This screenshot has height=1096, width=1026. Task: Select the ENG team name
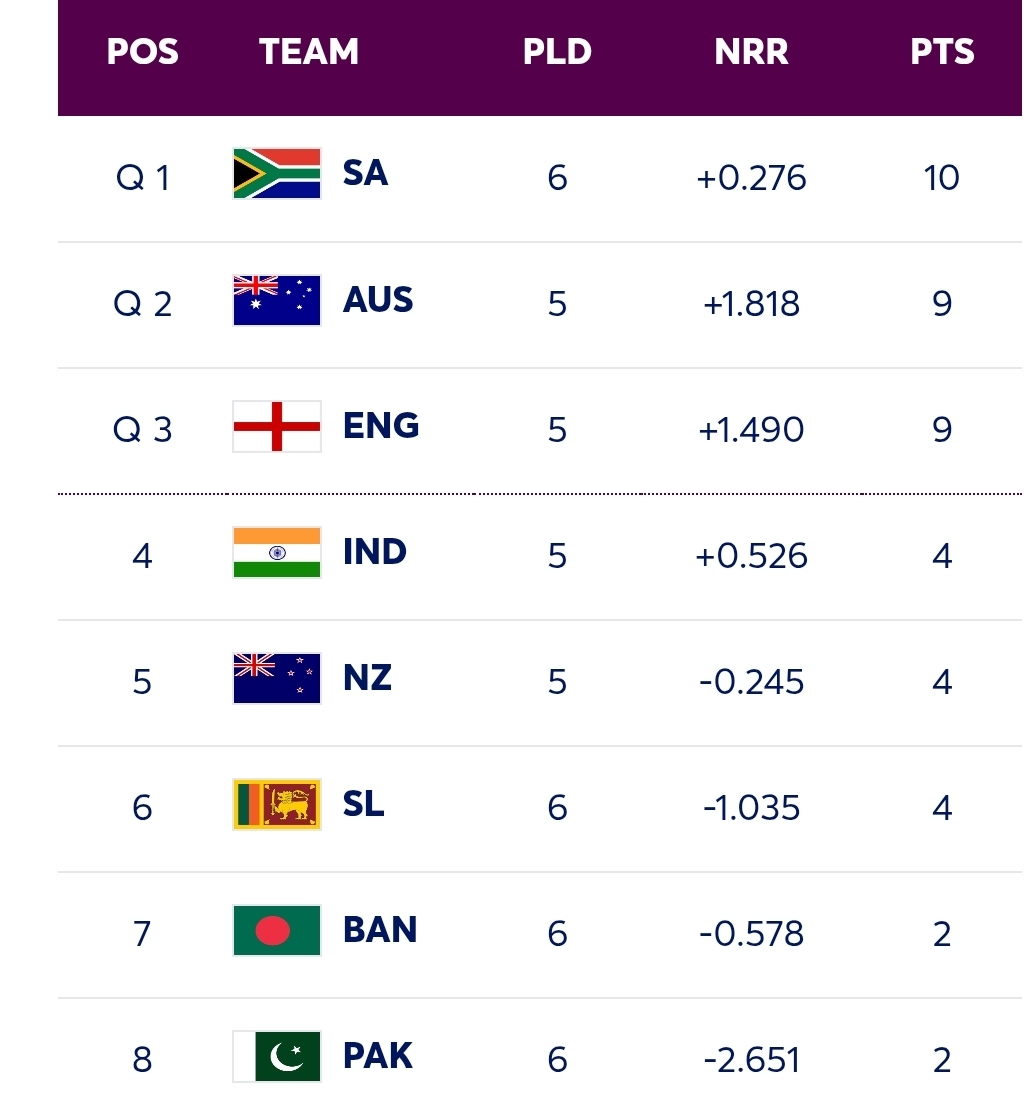pos(380,426)
